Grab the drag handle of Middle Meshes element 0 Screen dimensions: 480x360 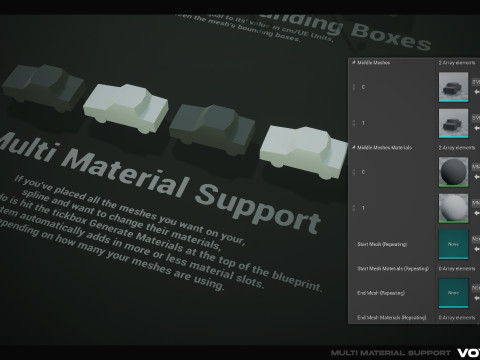click(x=354, y=87)
